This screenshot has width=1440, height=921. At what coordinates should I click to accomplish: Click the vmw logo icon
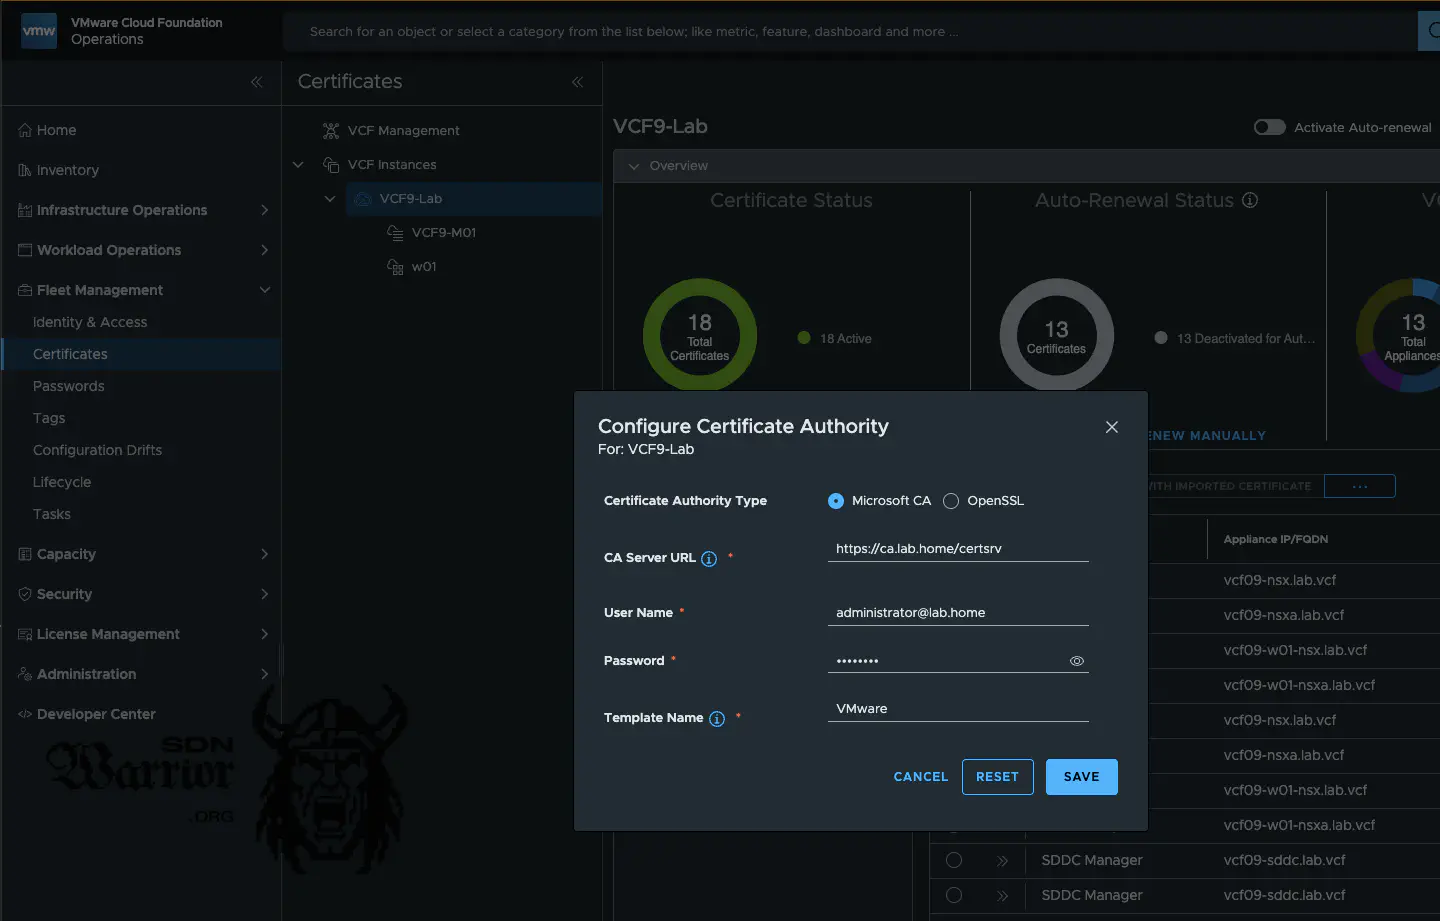(x=39, y=31)
